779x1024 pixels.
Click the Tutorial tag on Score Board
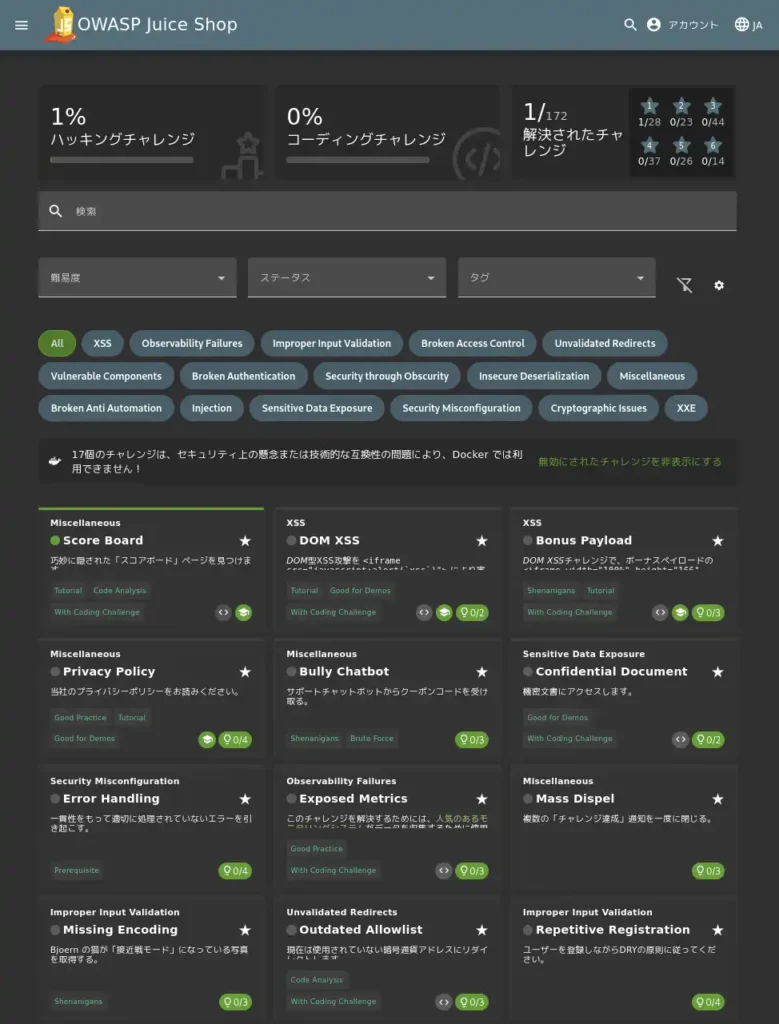(68, 590)
